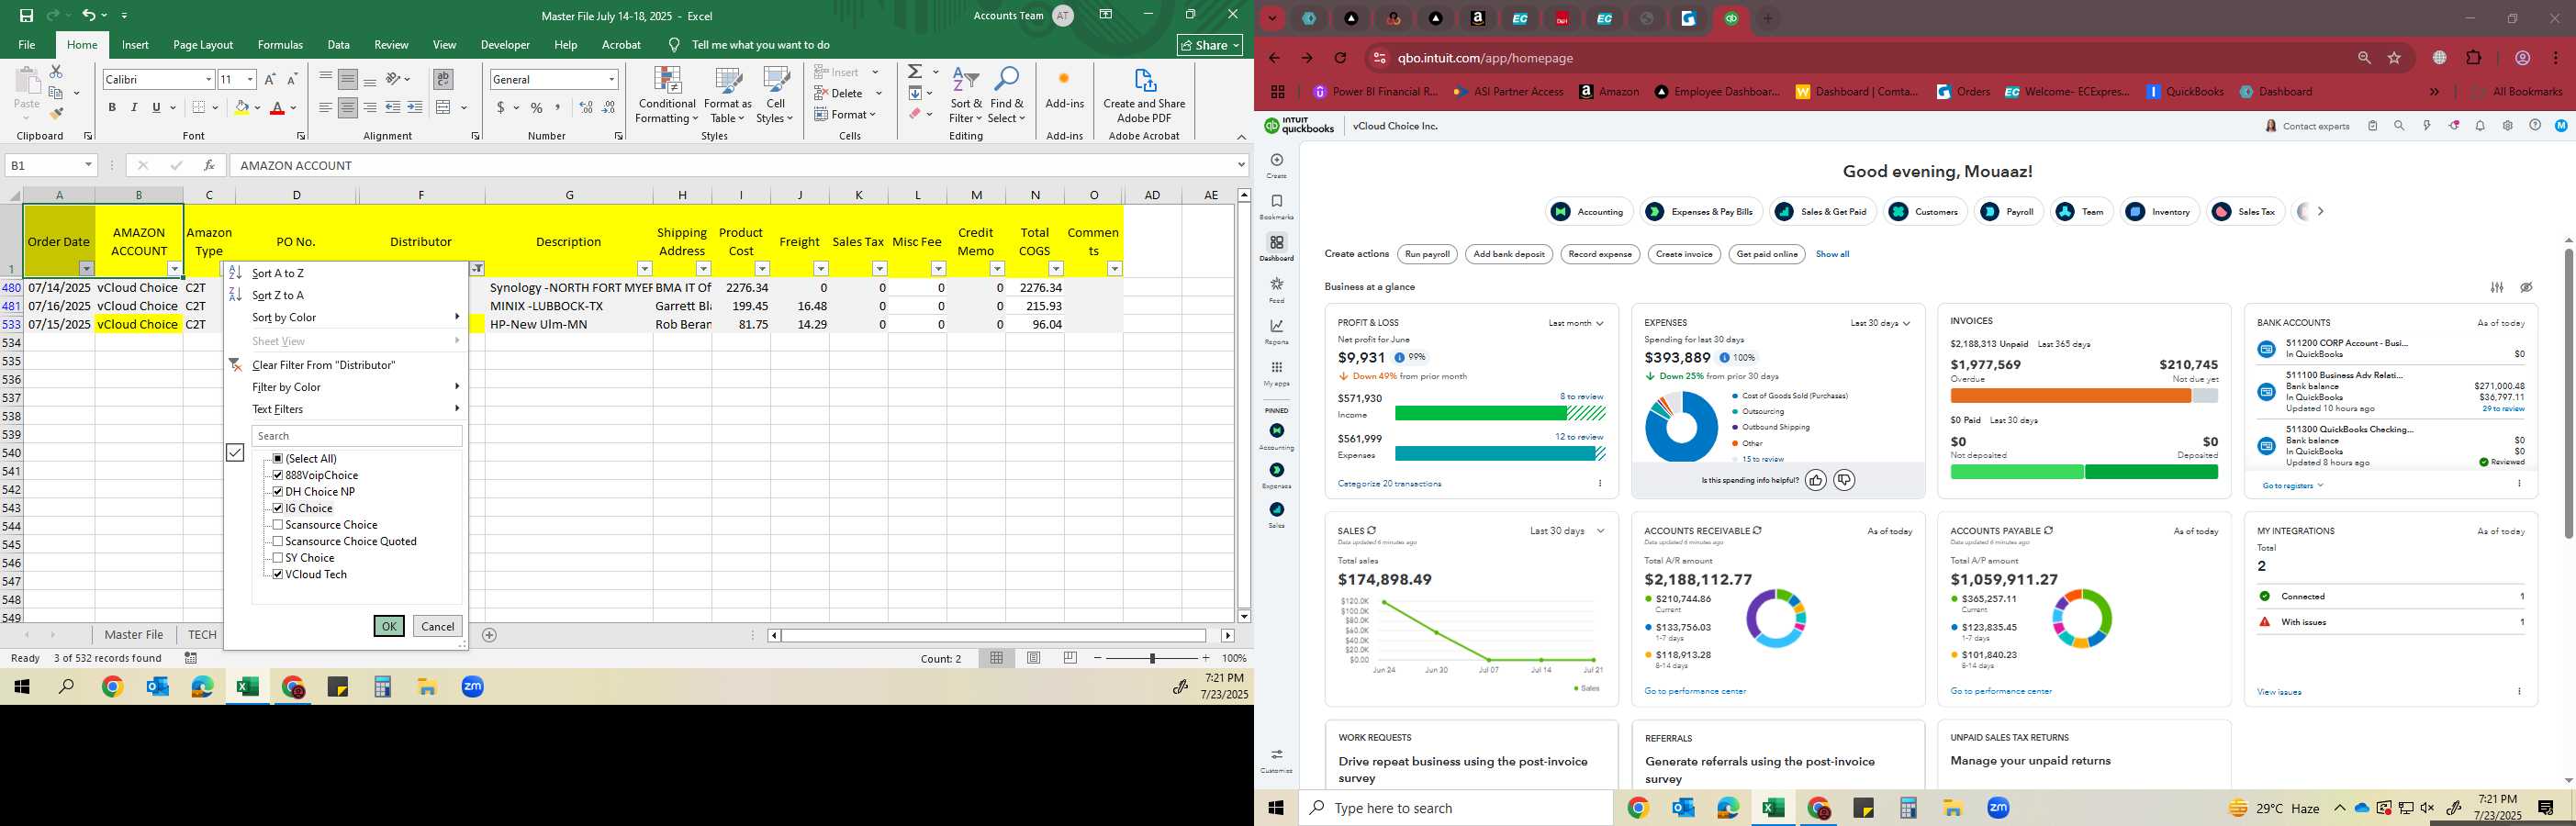Open QuickBooks Bookmarks sidebar icon
The width and height of the screenshot is (2576, 826).
(1276, 207)
